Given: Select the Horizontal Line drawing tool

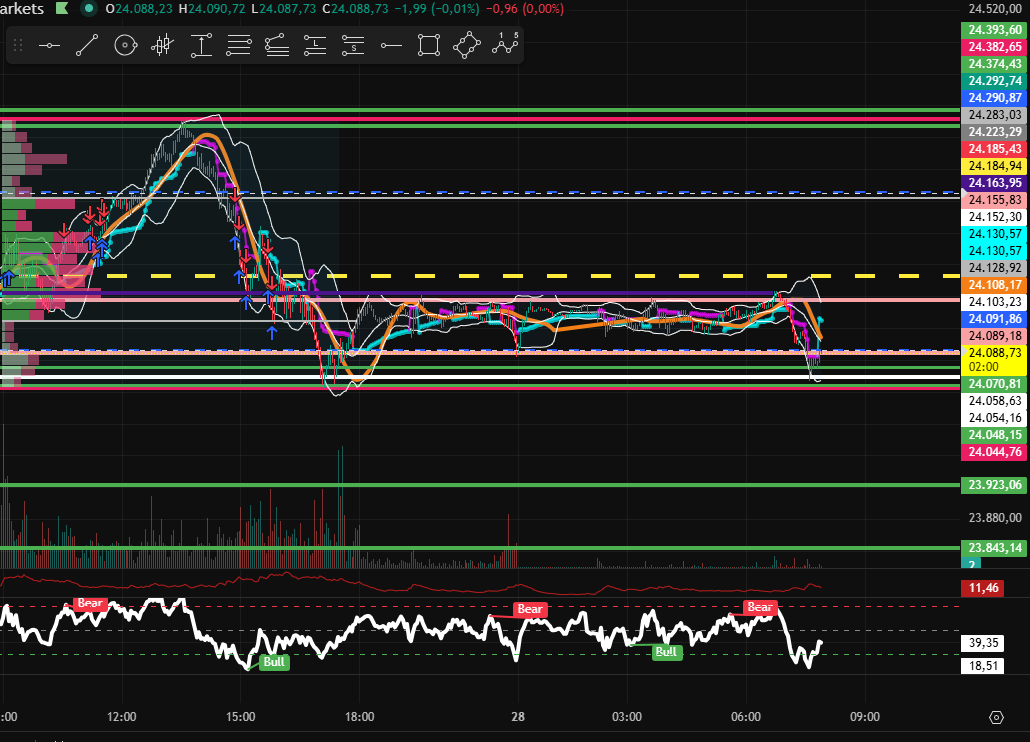Looking at the screenshot, I should point(49,45).
